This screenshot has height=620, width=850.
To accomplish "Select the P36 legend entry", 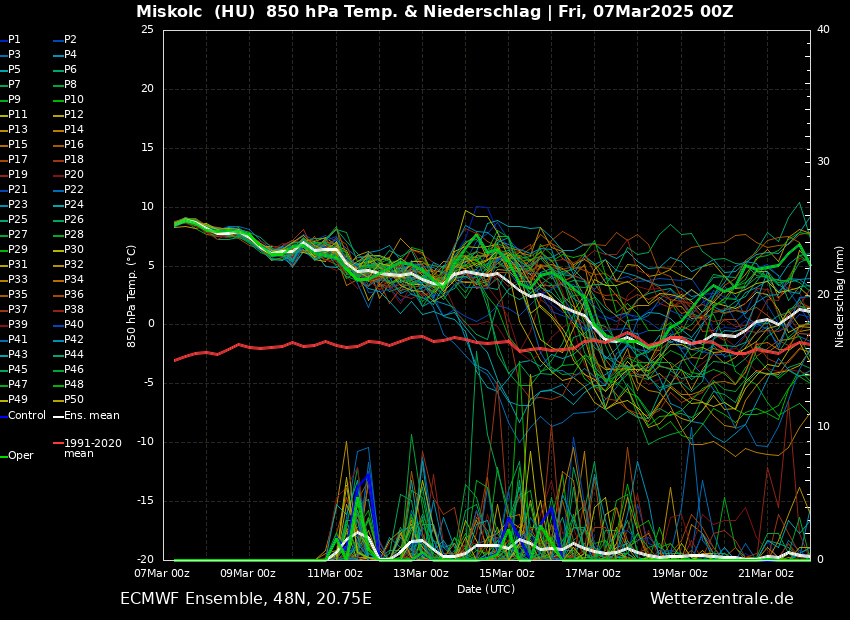I will point(74,294).
